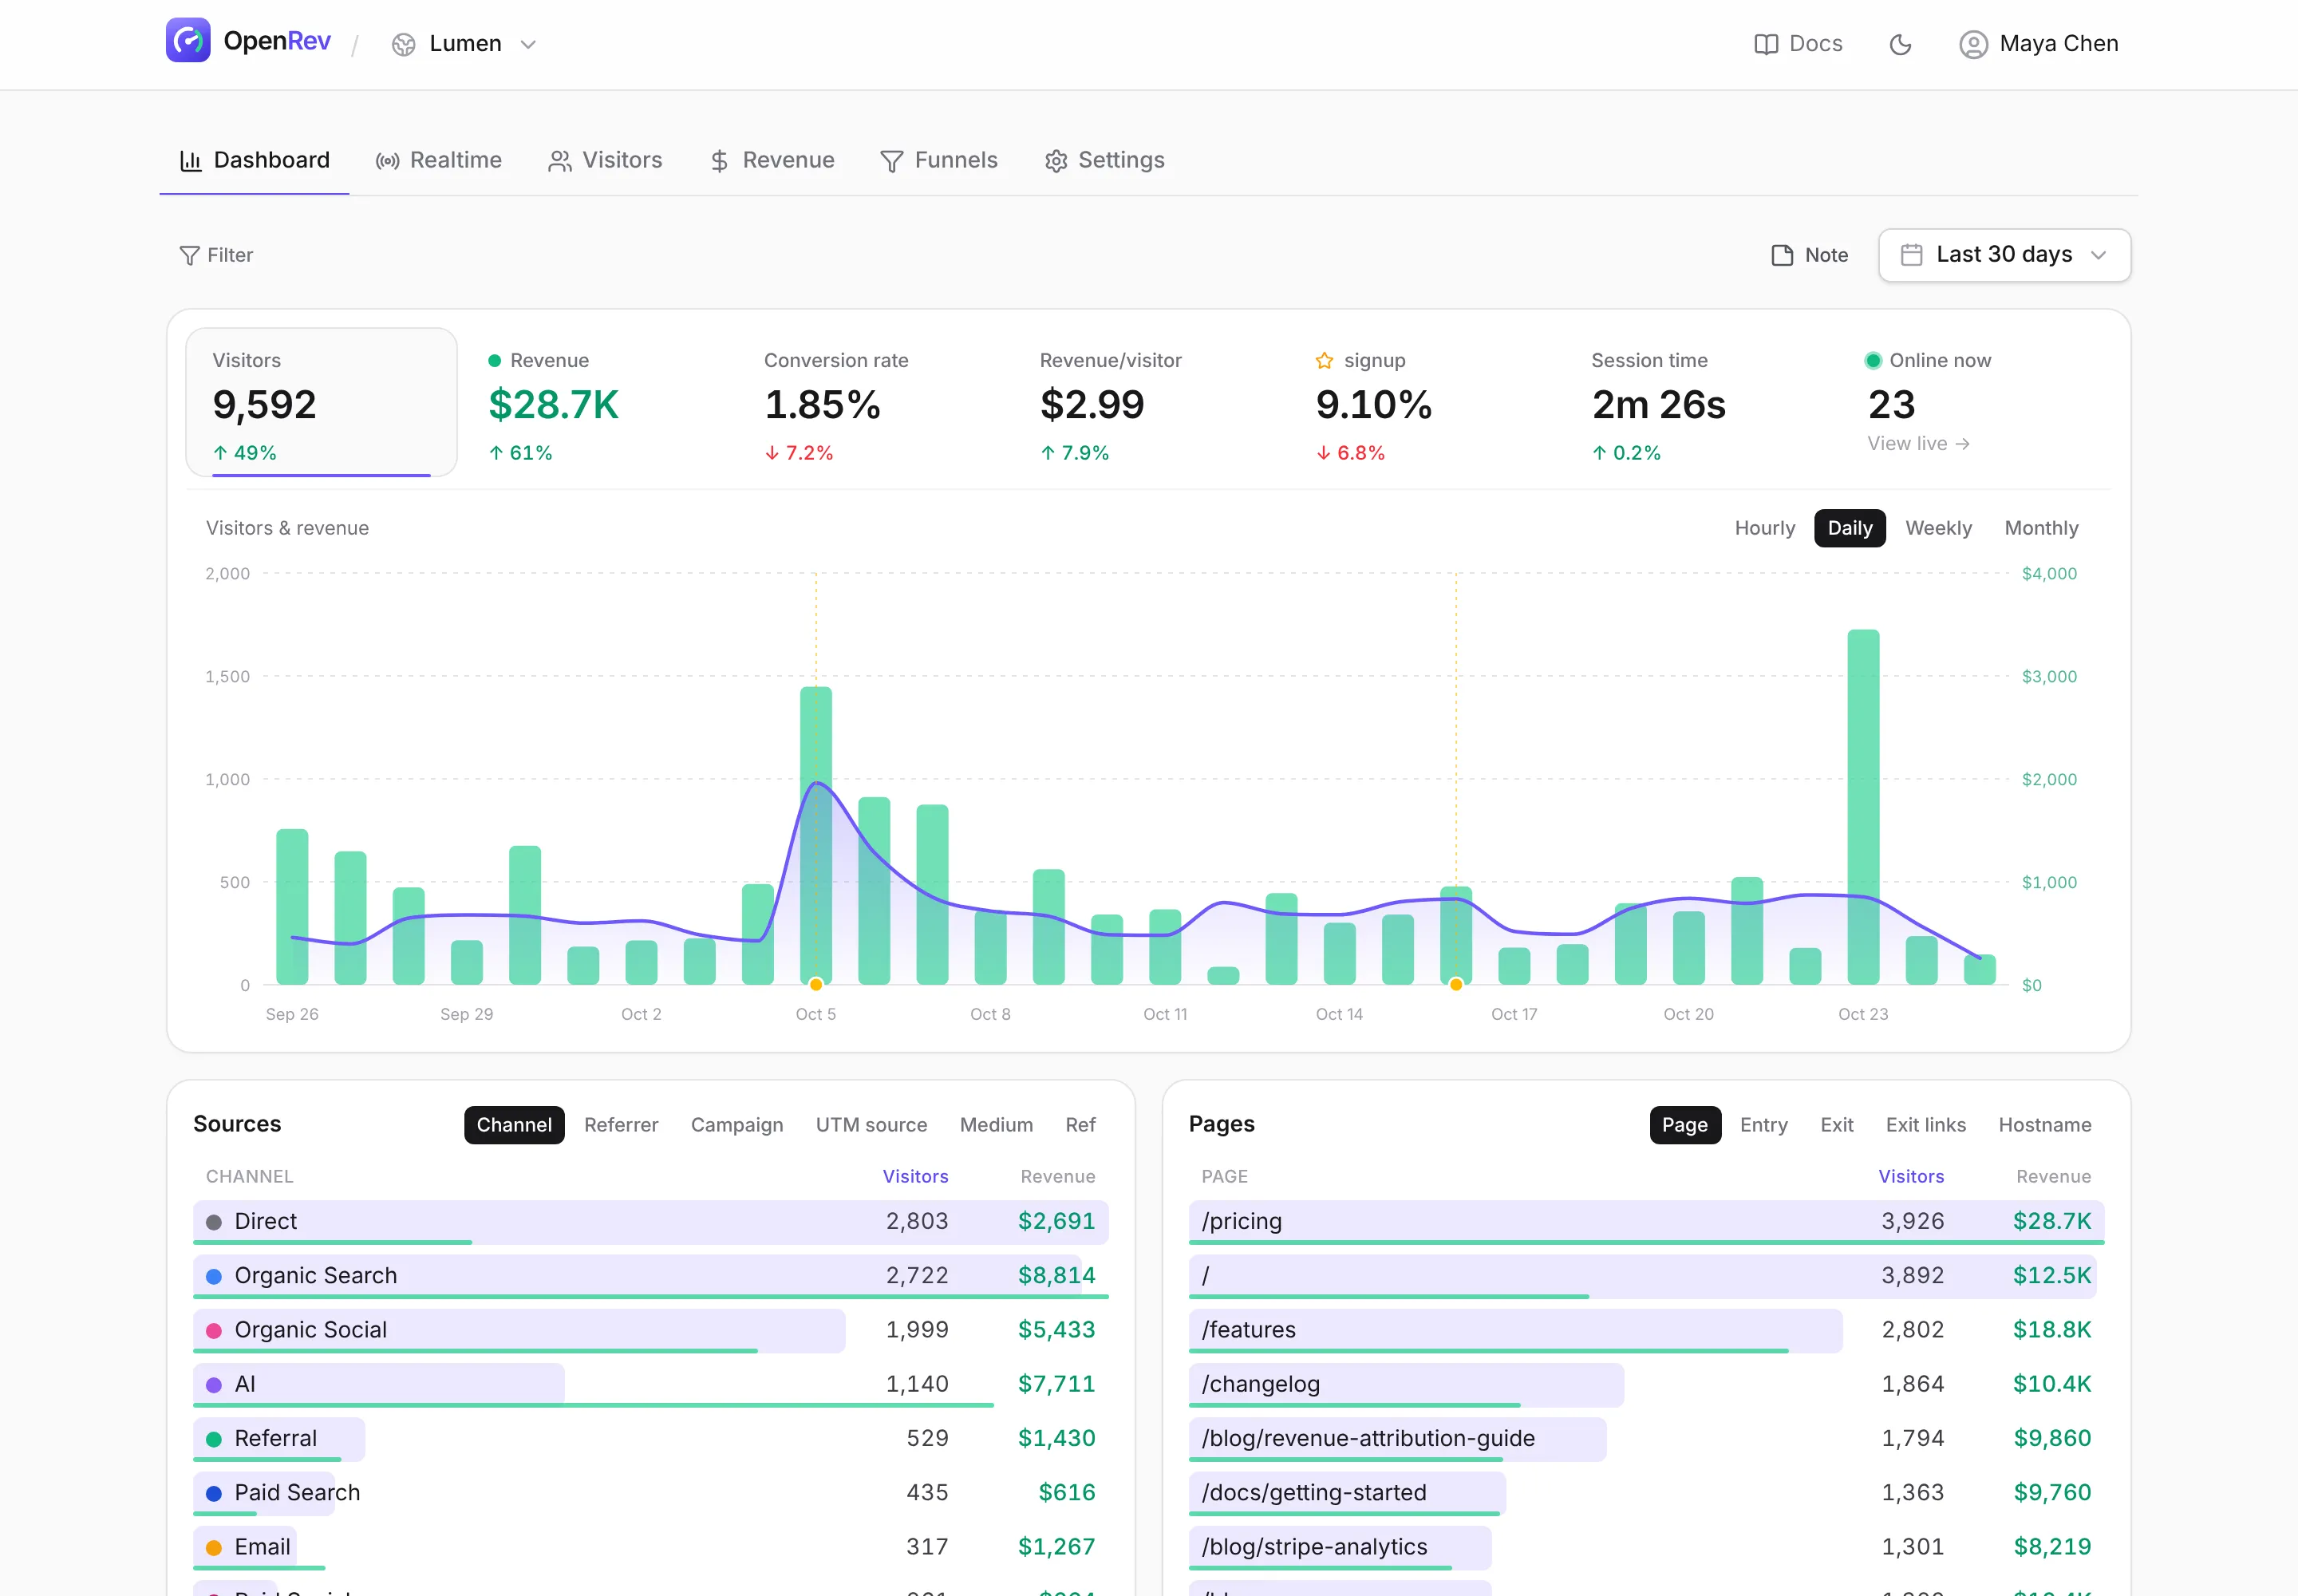The image size is (2298, 1596).
Task: Open the Referrer tab in Sources
Action: 621,1125
